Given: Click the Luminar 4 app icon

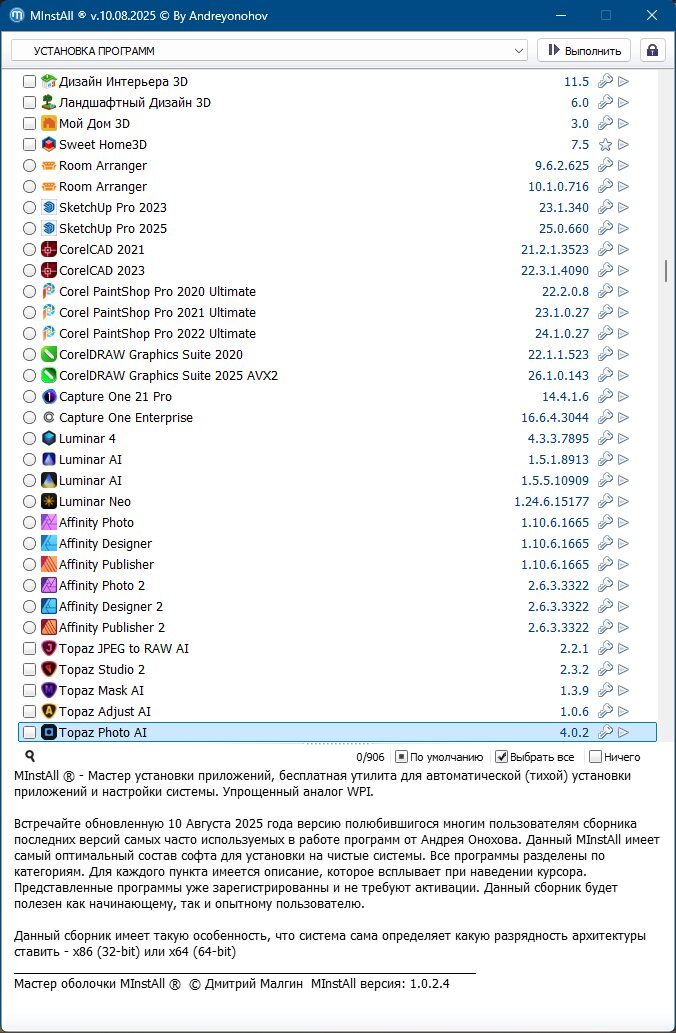Looking at the screenshot, I should (x=49, y=439).
